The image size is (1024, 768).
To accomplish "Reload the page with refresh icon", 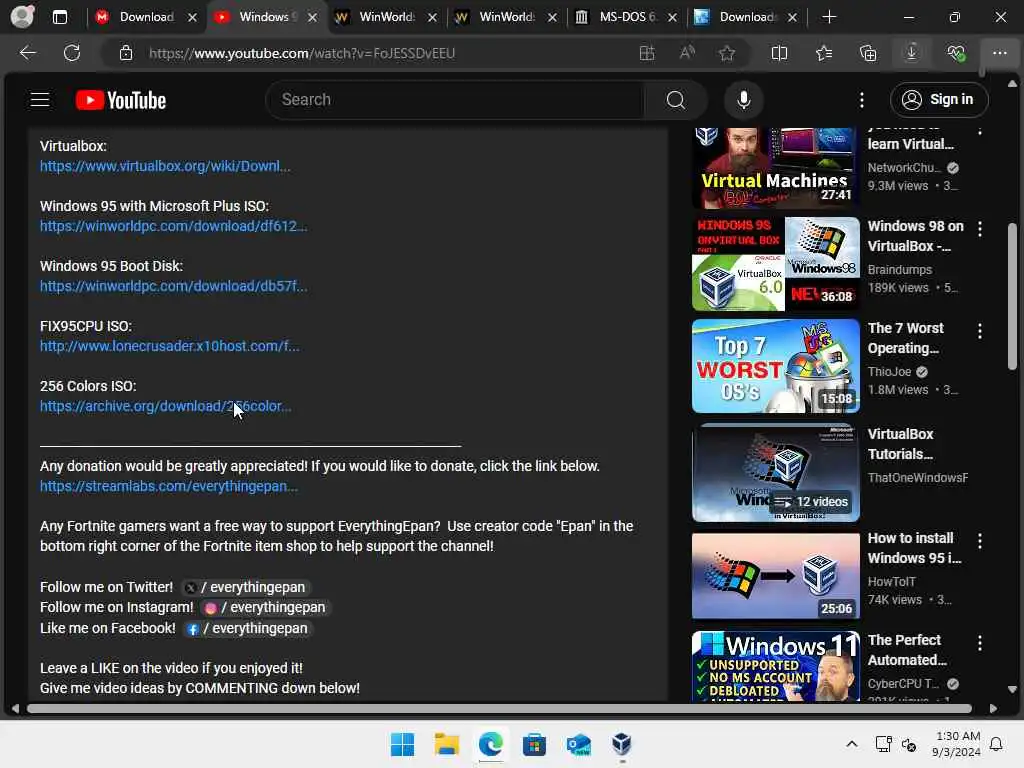I will (x=72, y=53).
